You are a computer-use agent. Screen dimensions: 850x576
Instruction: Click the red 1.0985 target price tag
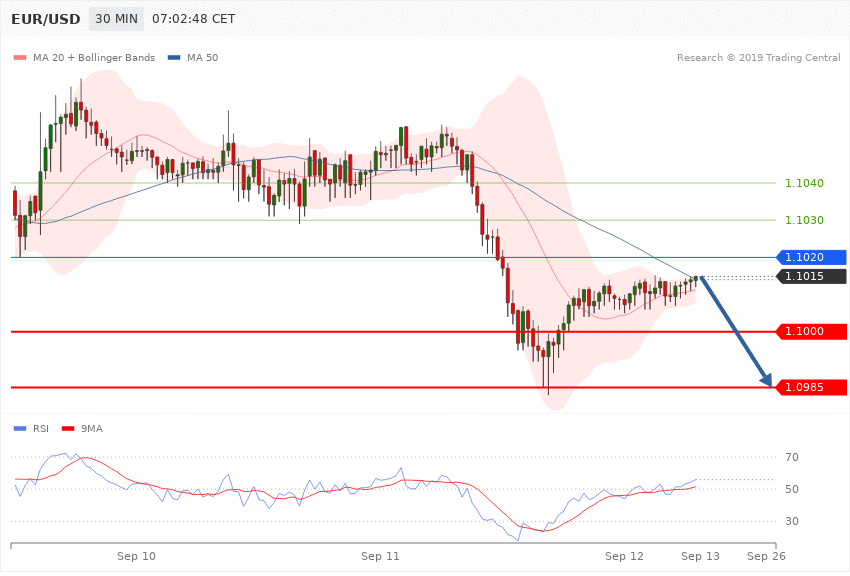[812, 387]
